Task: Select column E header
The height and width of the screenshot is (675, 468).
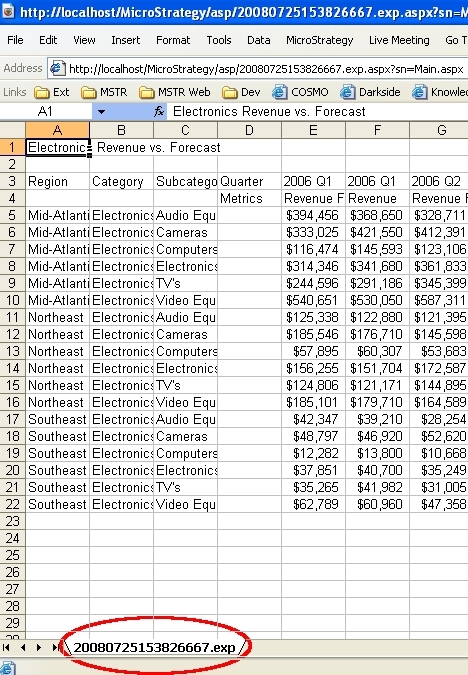Action: point(313,130)
